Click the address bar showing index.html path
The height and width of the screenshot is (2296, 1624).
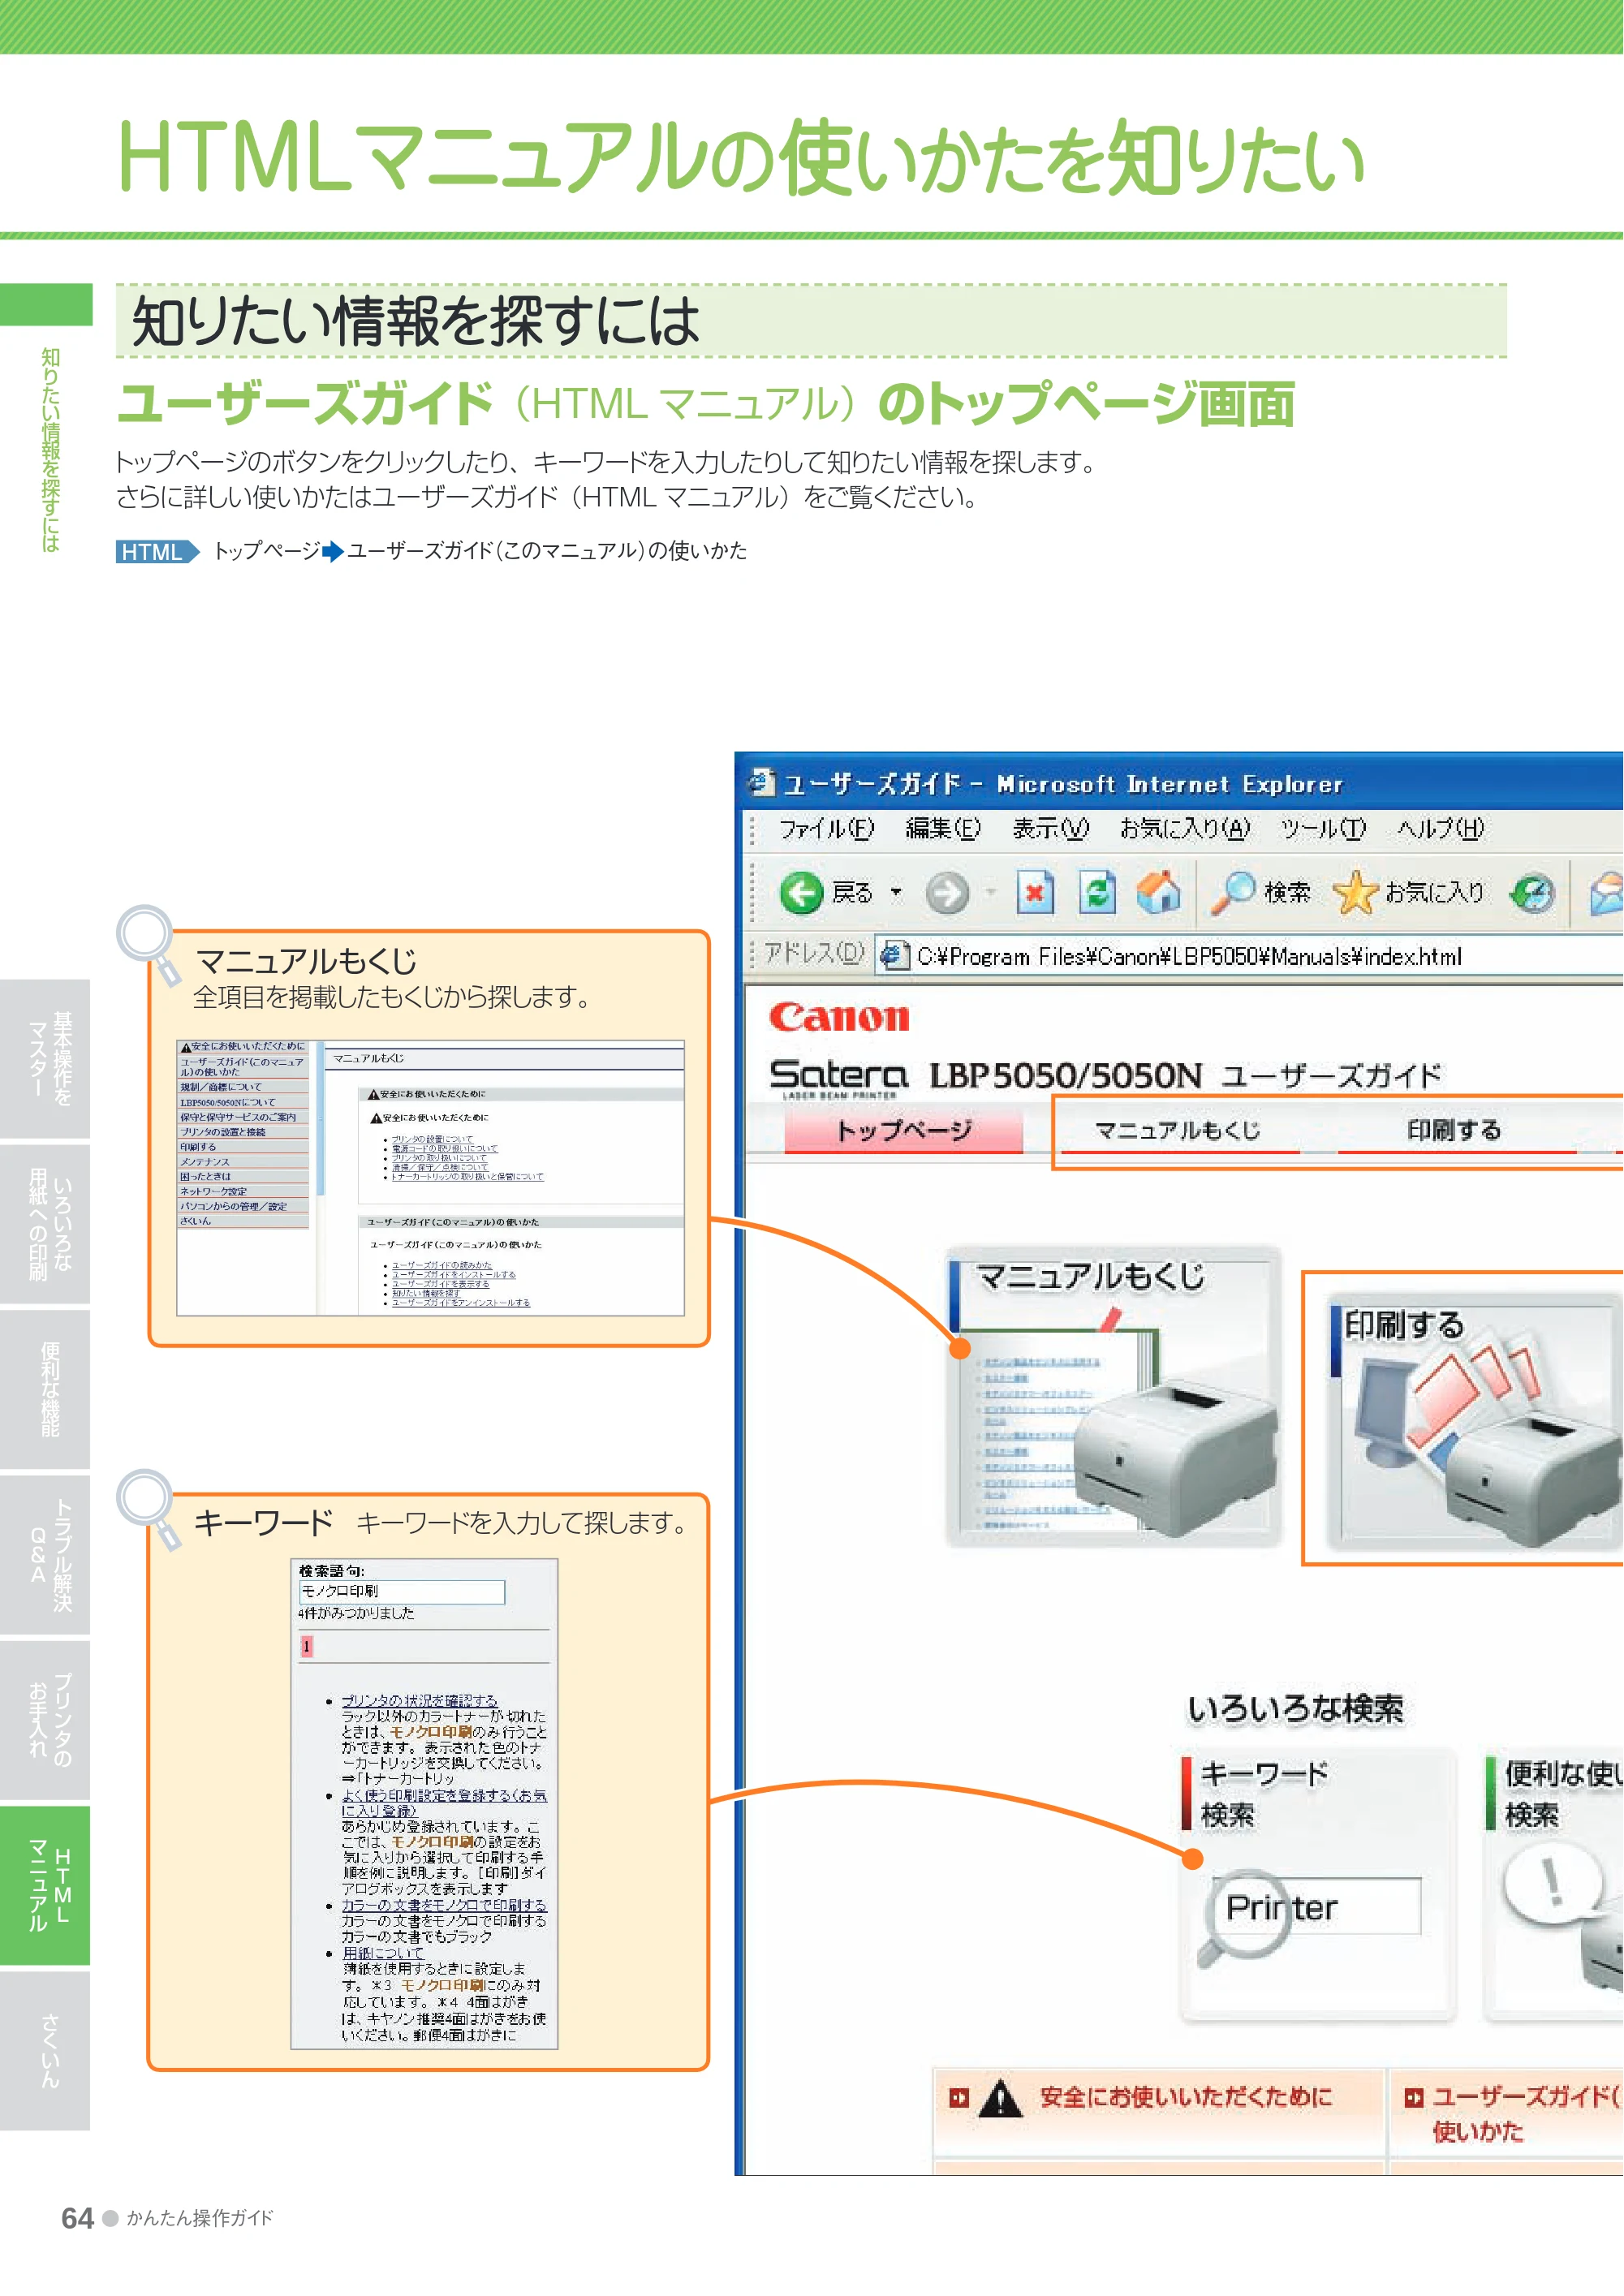click(x=1250, y=955)
